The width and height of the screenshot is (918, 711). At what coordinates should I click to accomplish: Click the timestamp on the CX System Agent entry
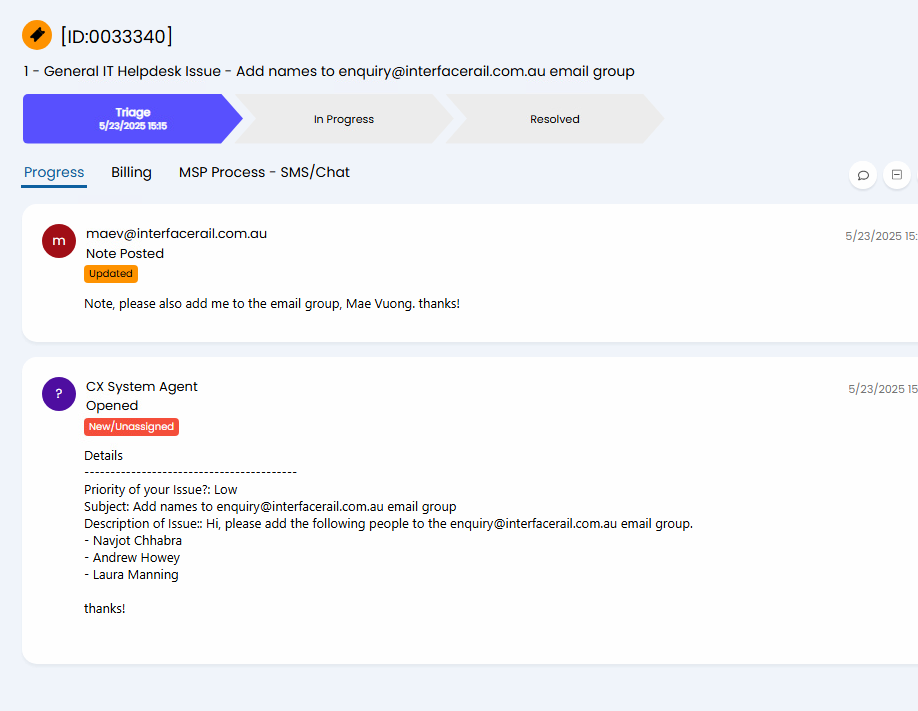pos(883,389)
